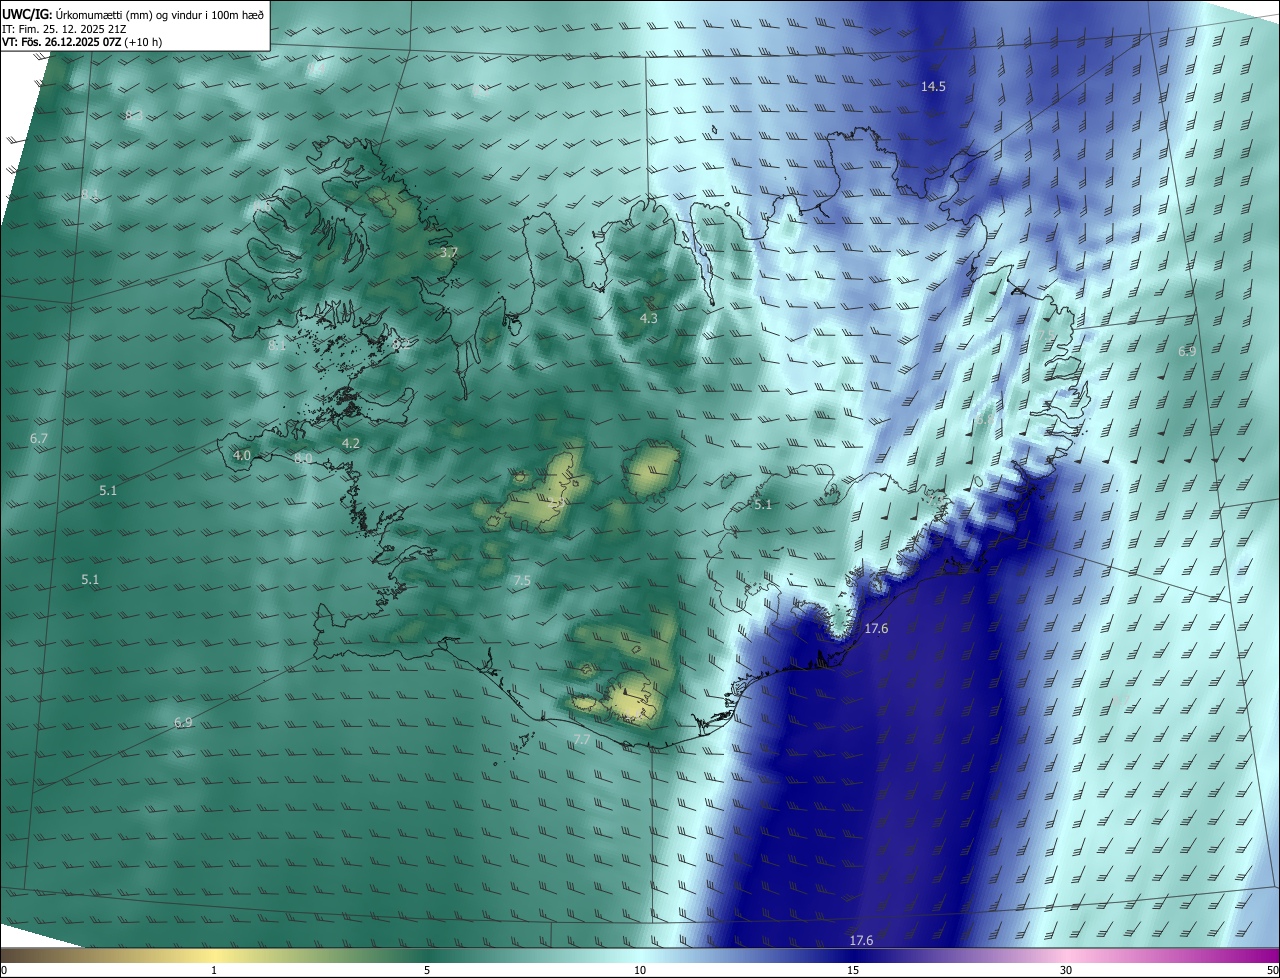Image resolution: width=1280 pixels, height=978 pixels.
Task: Click the 3.7 value label
Action: point(448,253)
